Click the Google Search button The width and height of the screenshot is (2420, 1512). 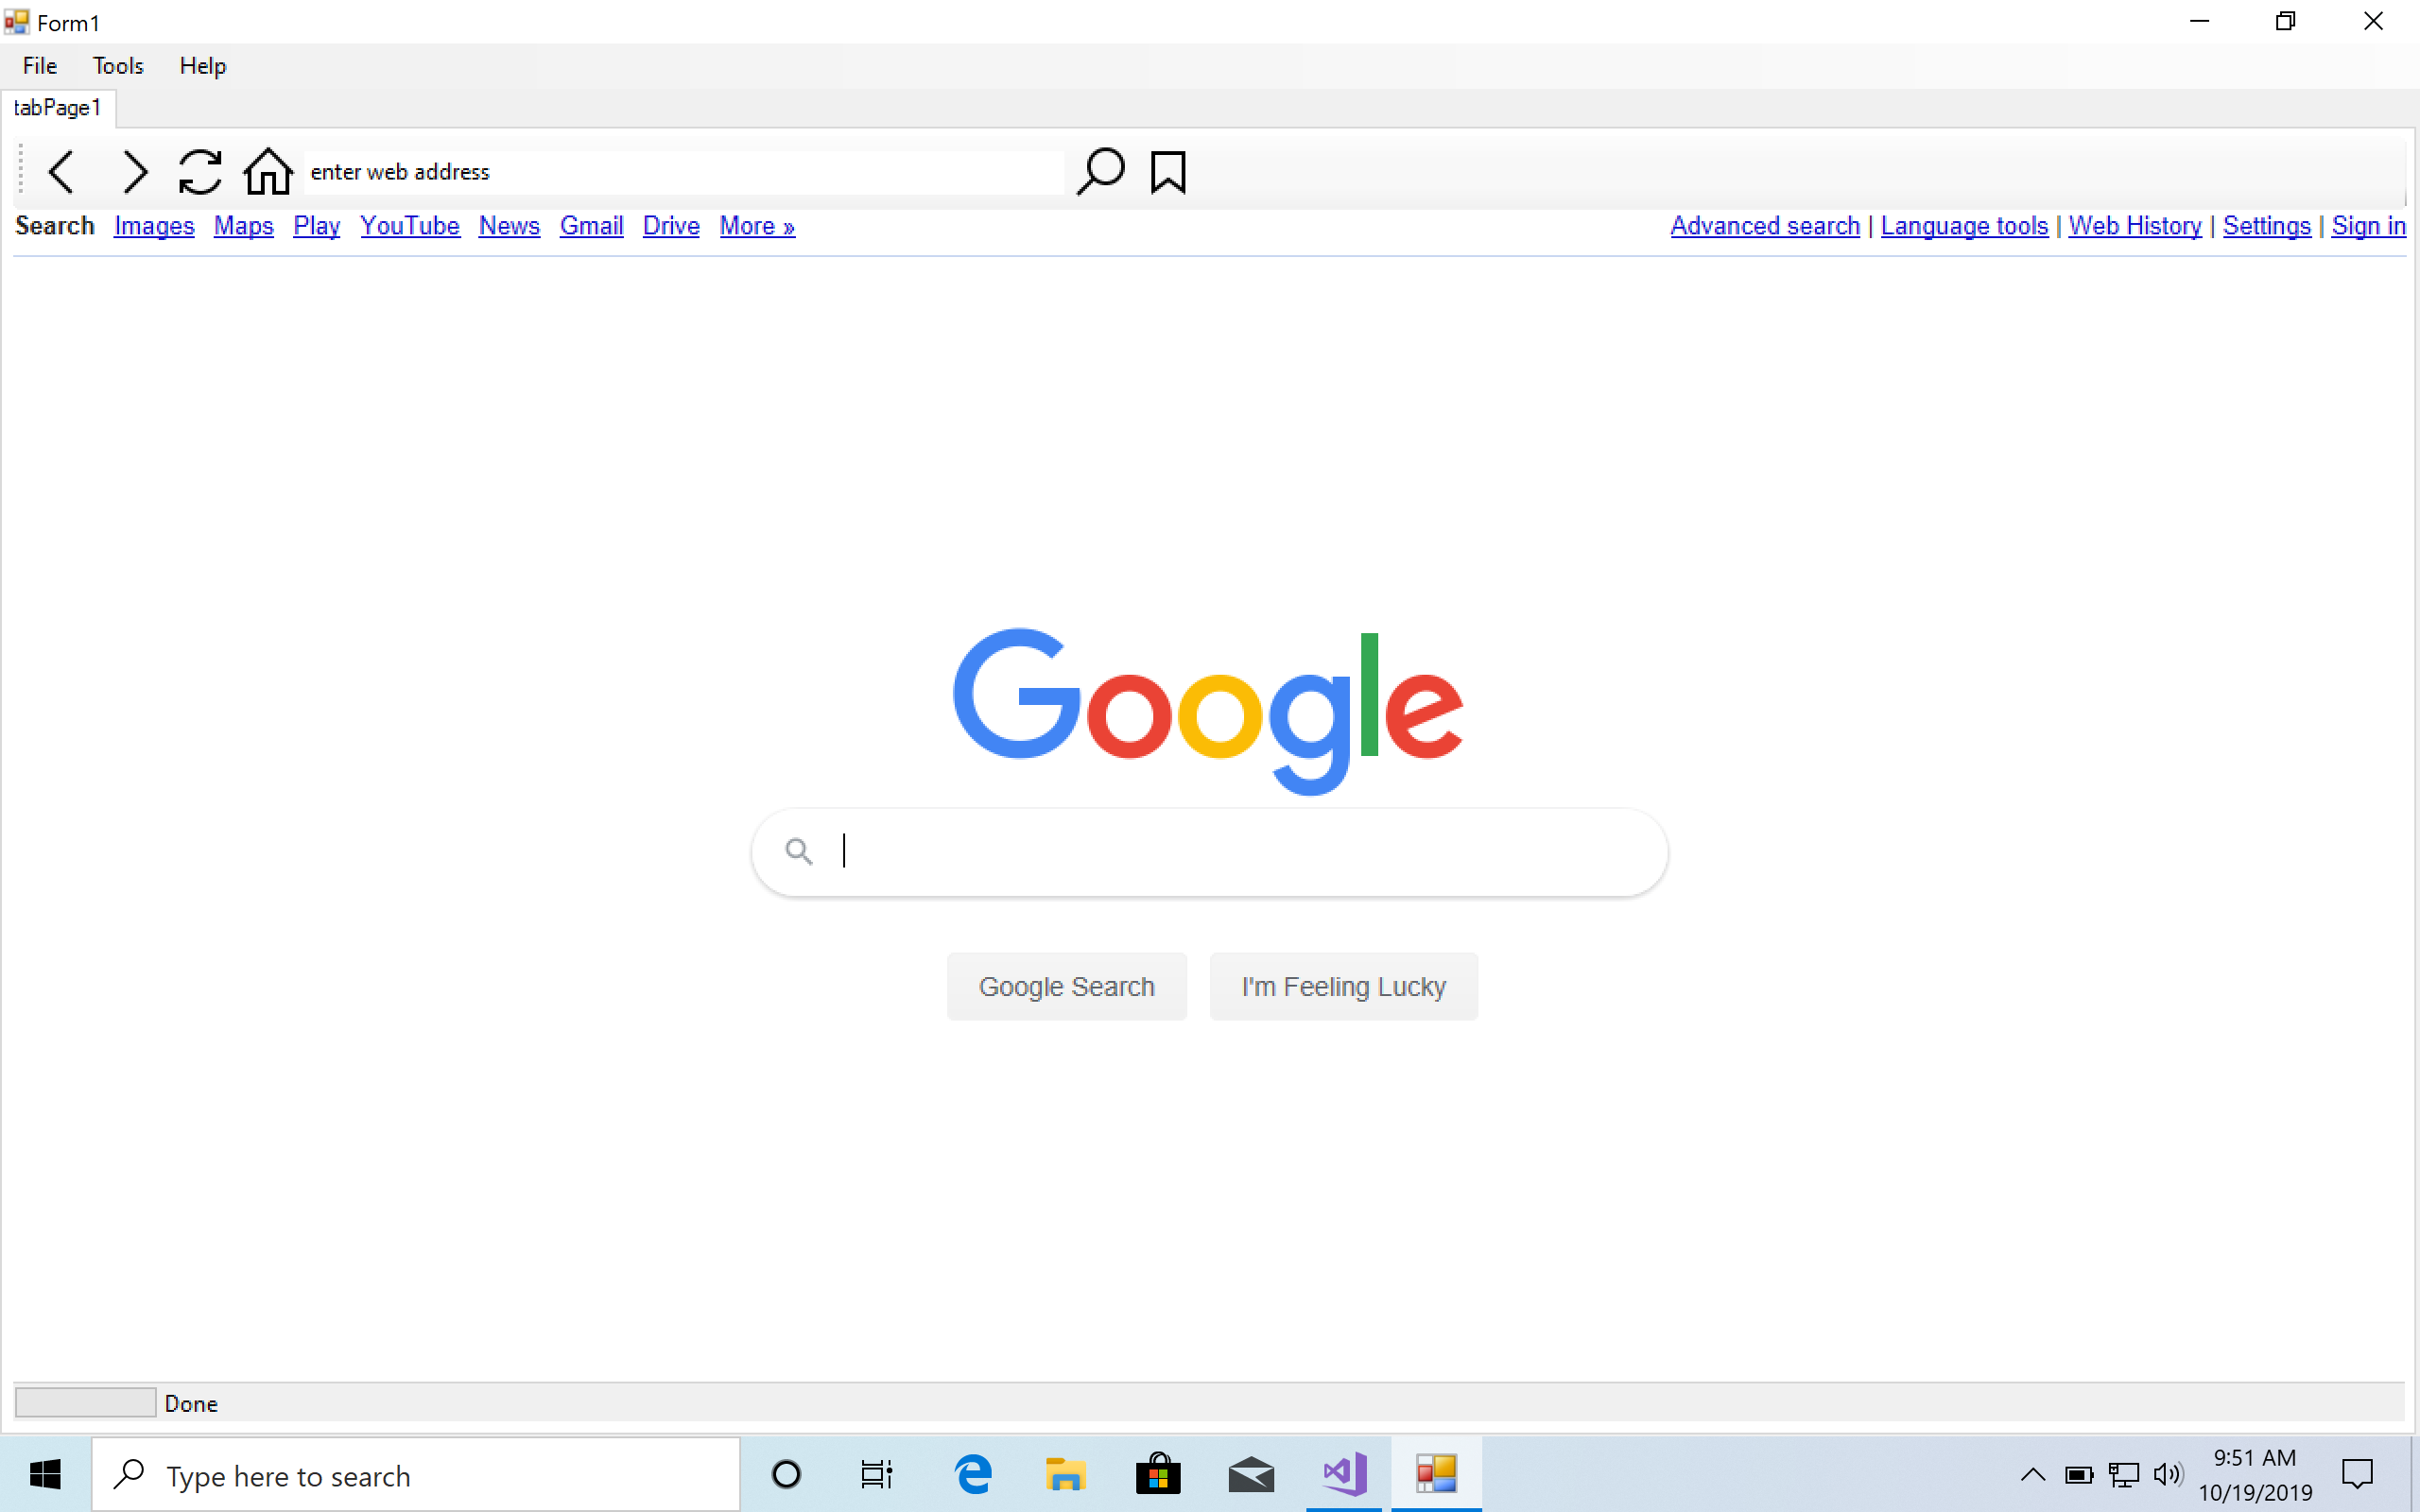click(x=1065, y=986)
